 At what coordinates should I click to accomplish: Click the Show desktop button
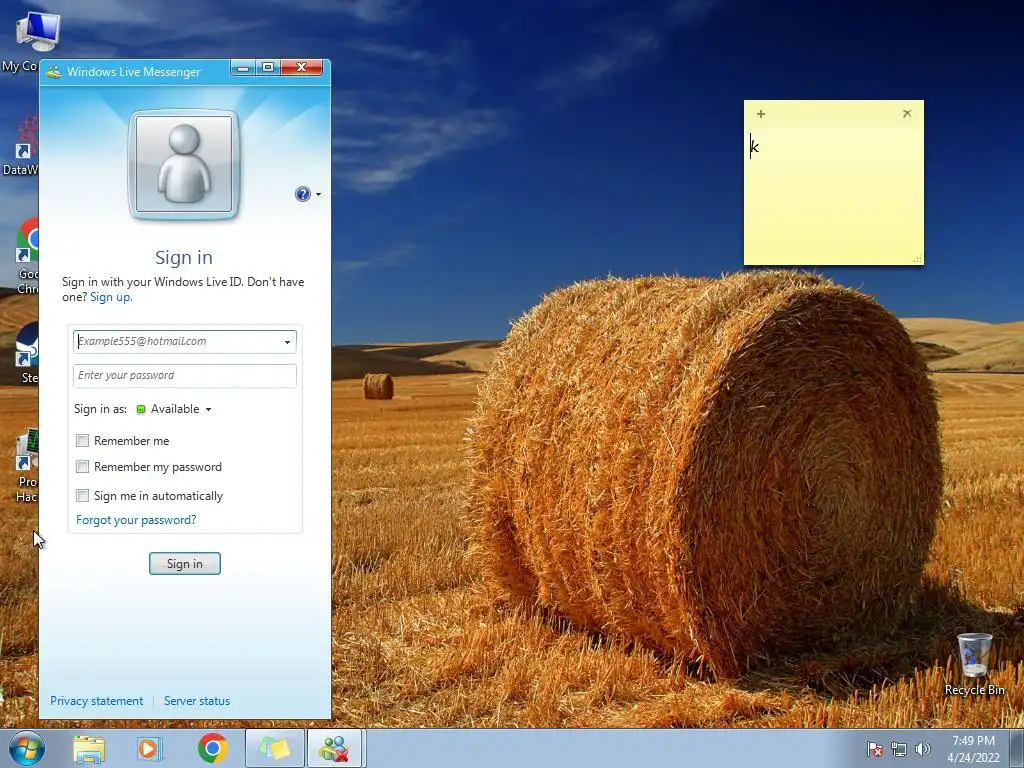point(1017,749)
